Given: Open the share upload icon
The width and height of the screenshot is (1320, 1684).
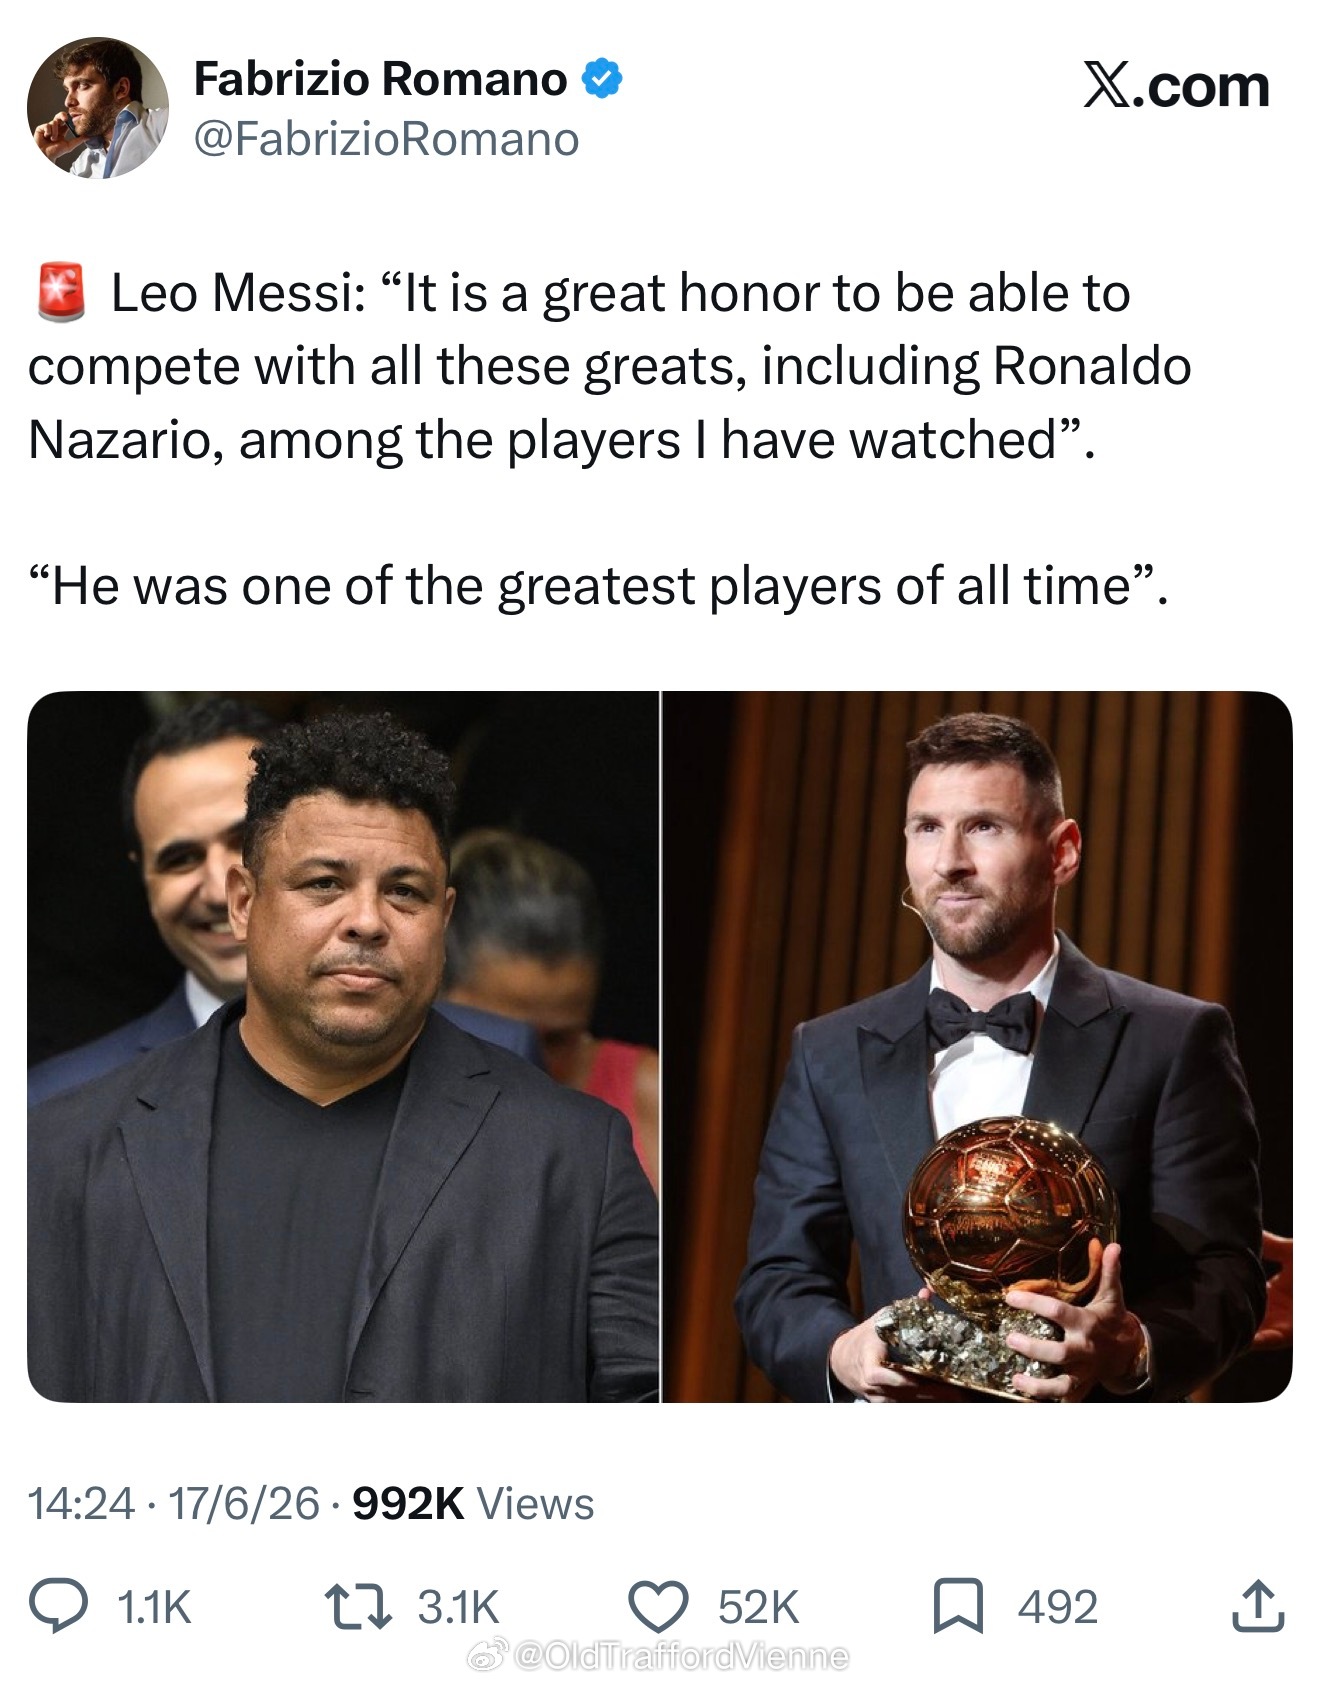Looking at the screenshot, I should 1258,1606.
